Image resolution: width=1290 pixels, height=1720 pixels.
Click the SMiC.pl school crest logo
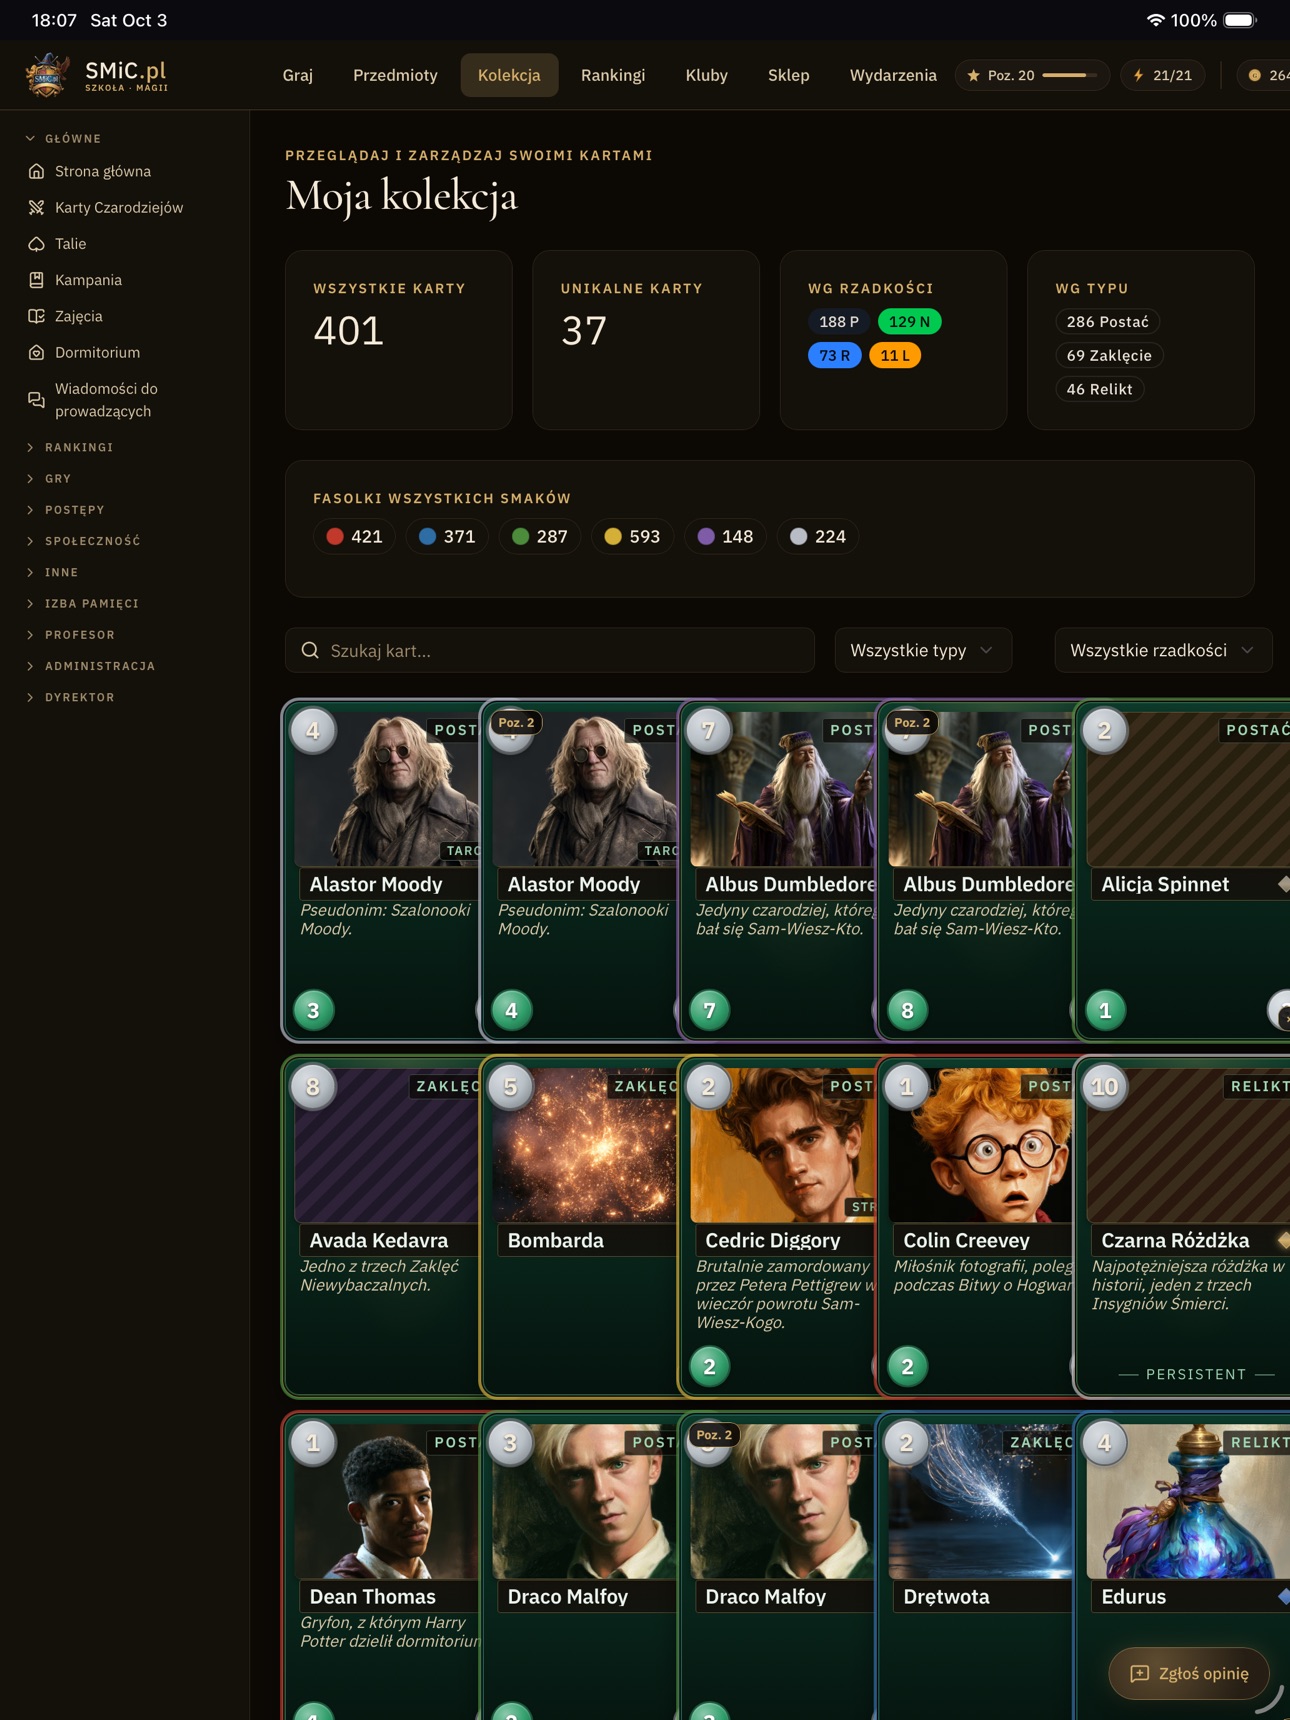[x=46, y=75]
